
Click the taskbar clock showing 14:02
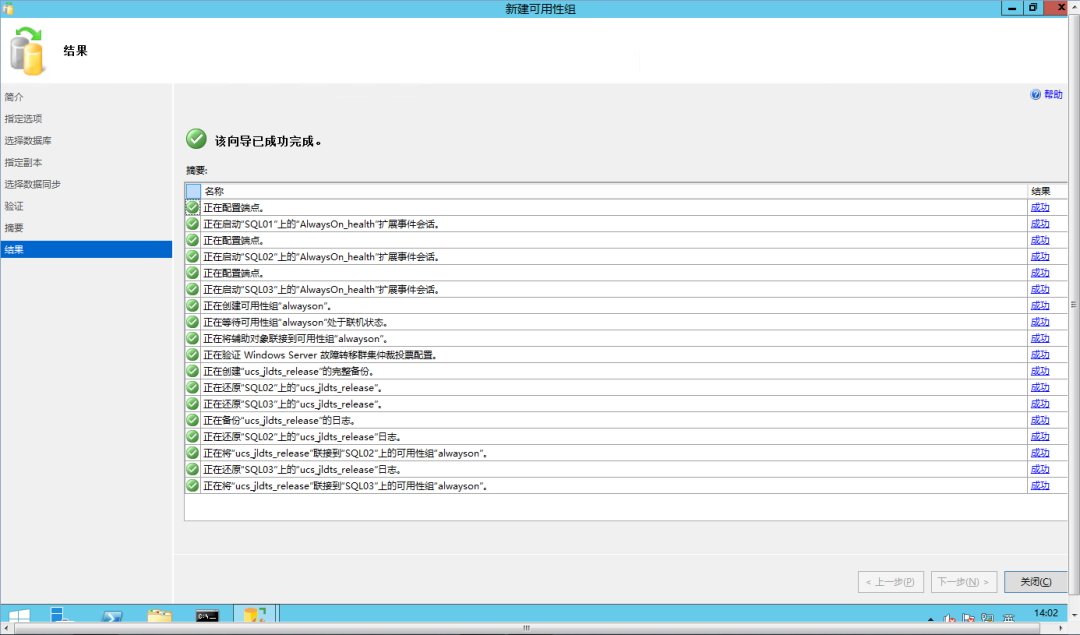tap(1046, 613)
